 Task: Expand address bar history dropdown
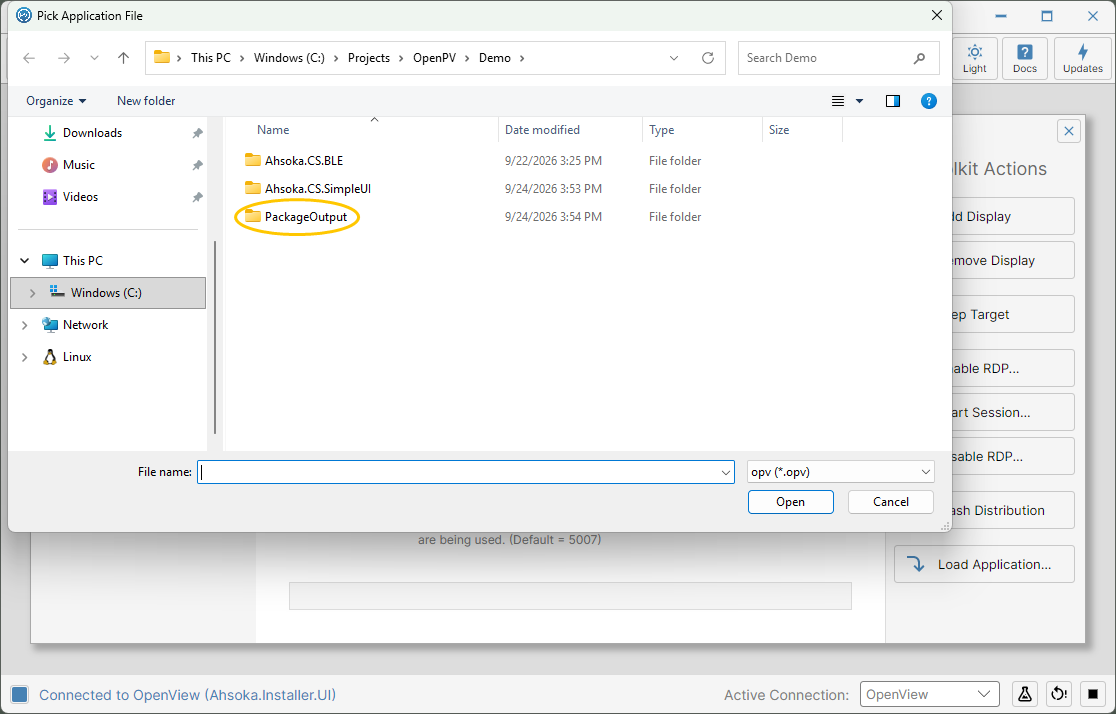tap(674, 58)
